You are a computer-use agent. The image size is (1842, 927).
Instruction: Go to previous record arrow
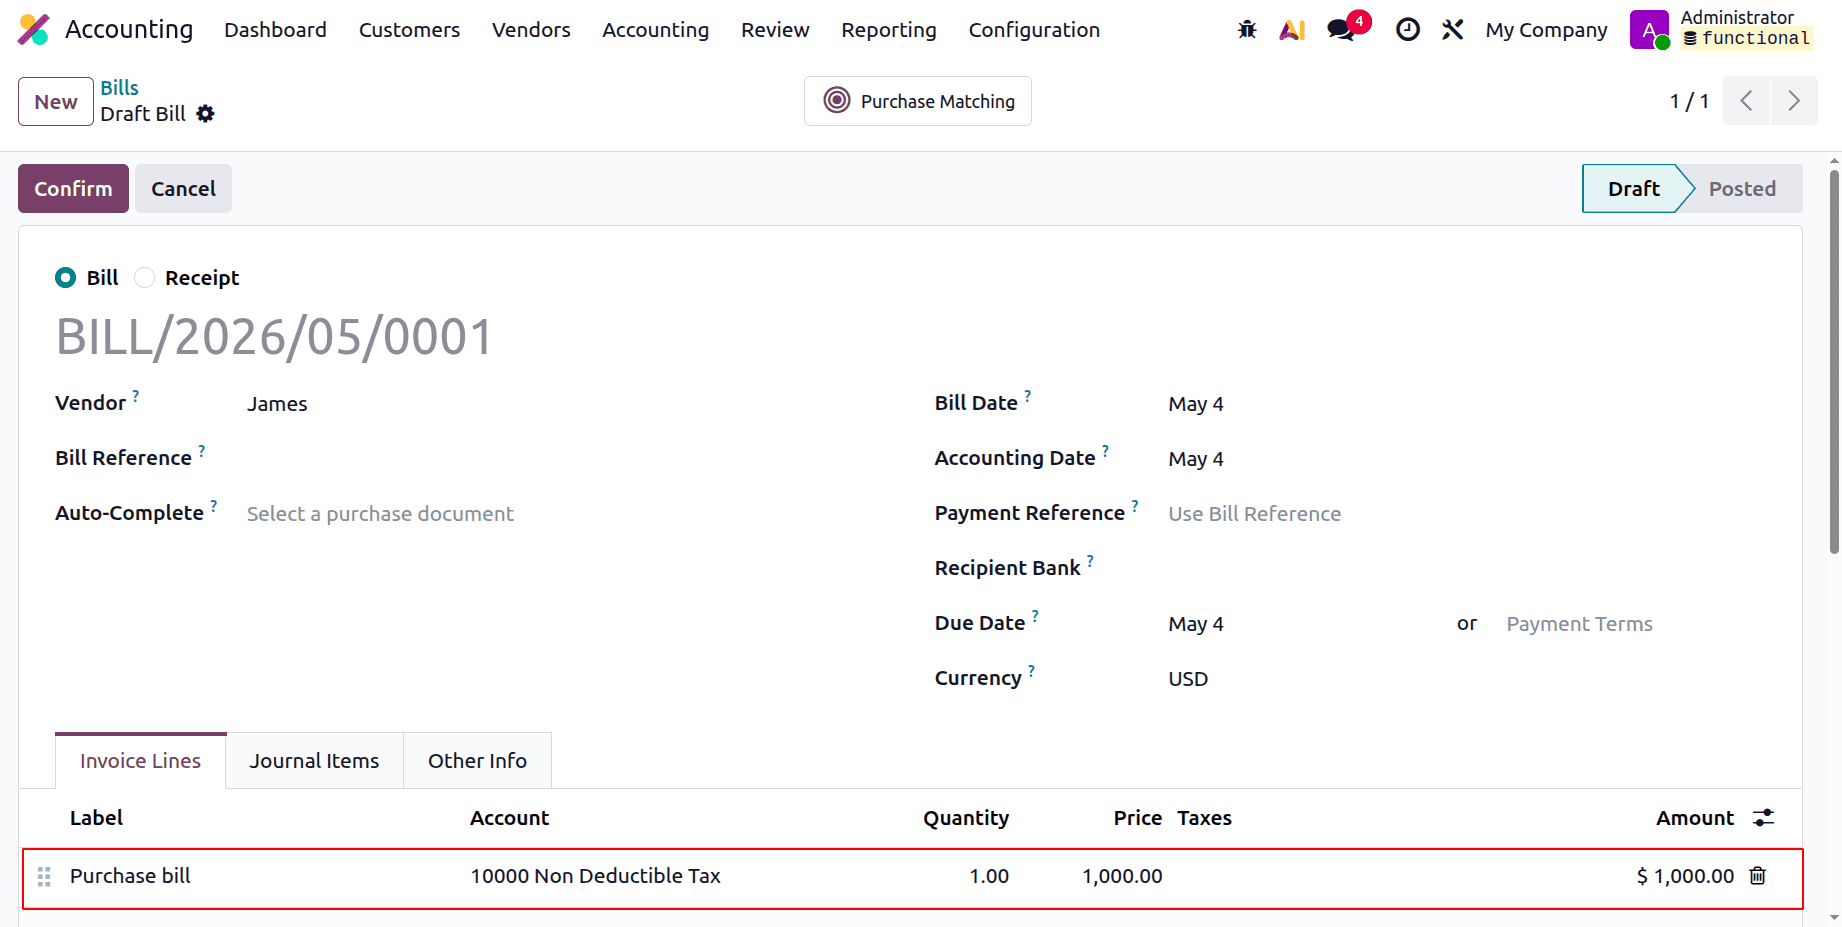click(x=1746, y=101)
